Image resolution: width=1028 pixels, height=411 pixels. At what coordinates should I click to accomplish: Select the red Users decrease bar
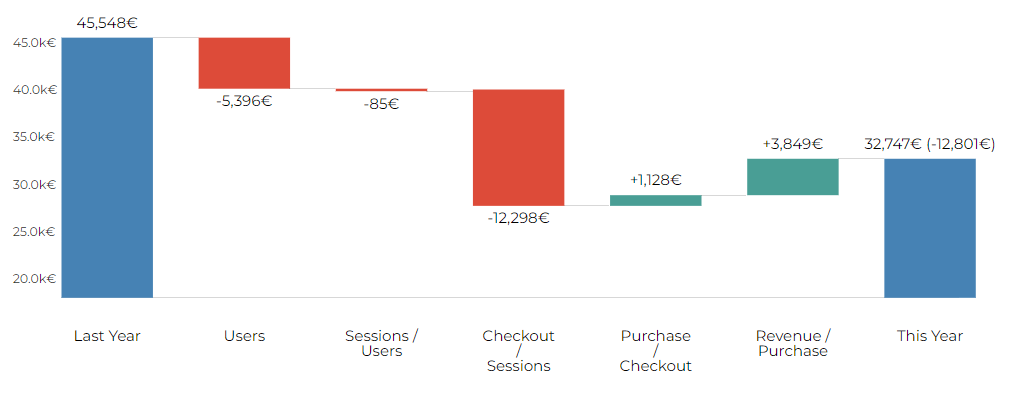[x=245, y=63]
